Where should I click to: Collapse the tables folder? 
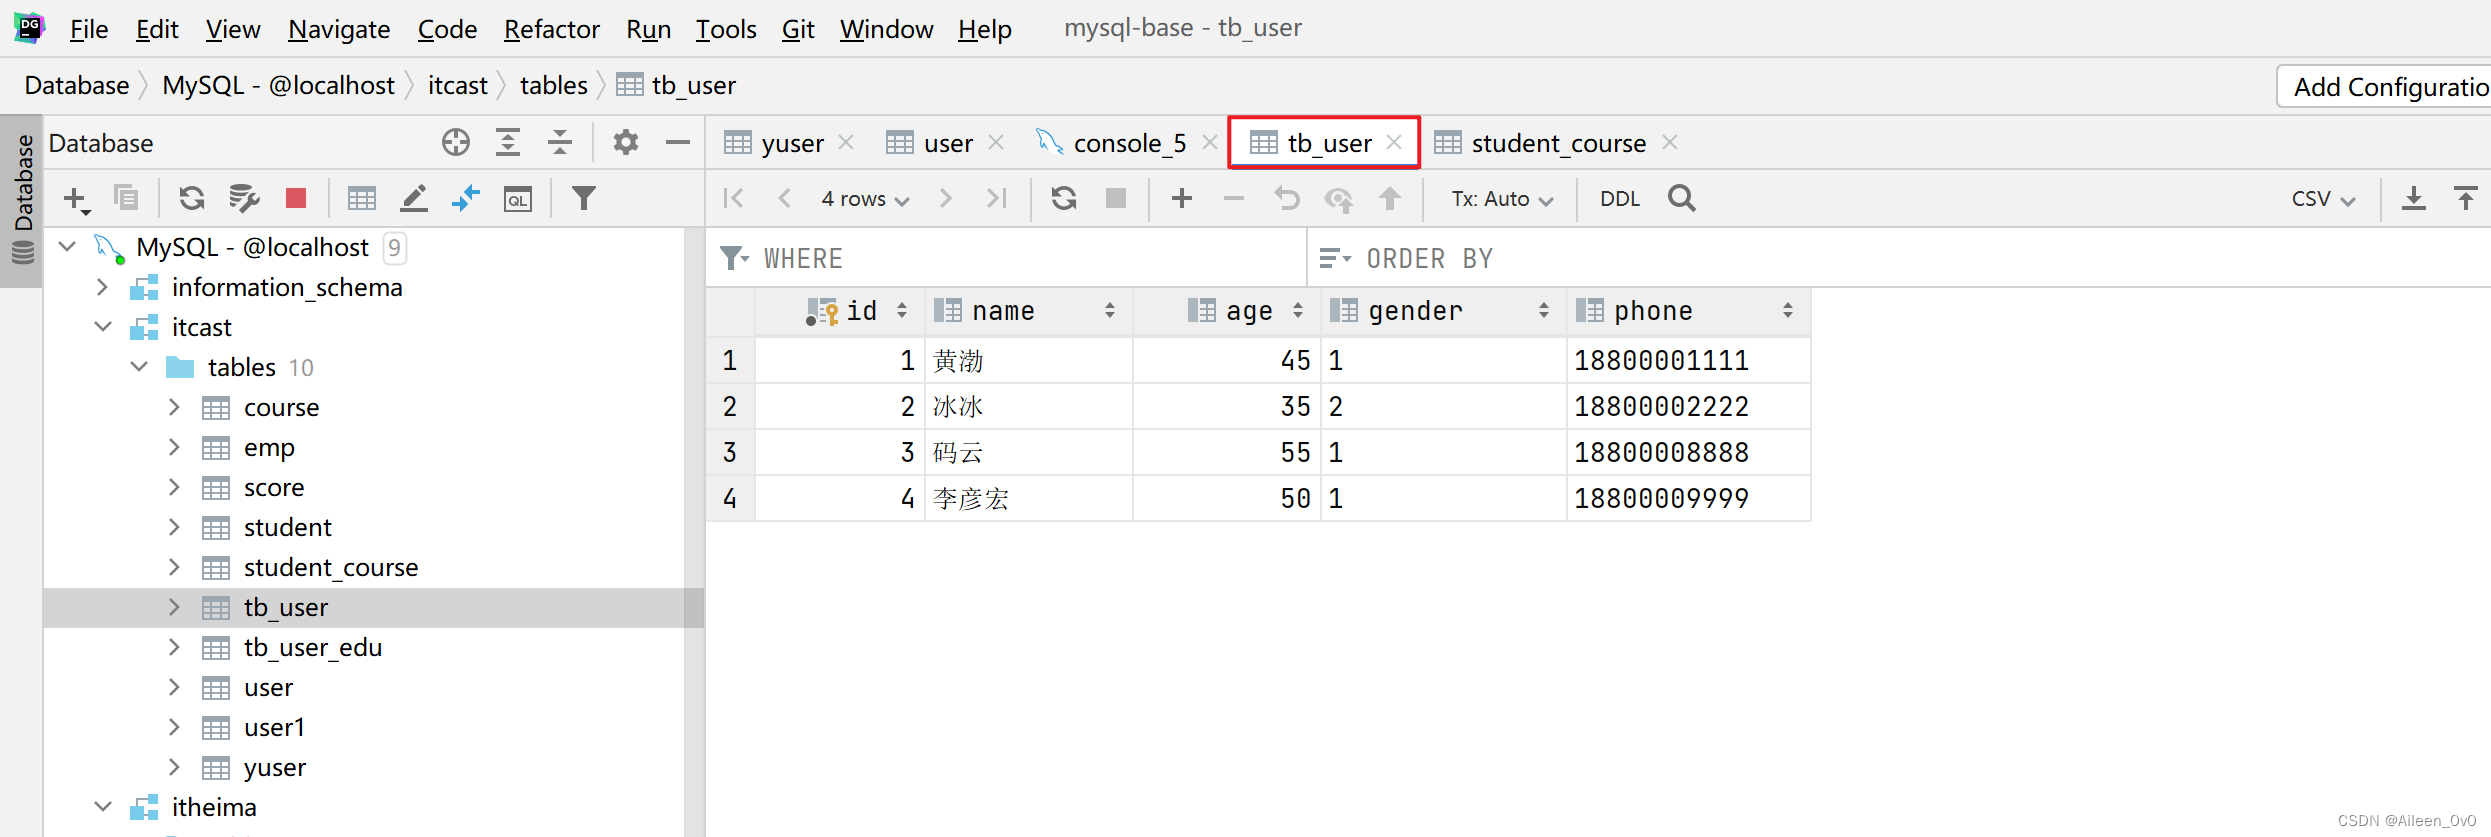click(x=139, y=366)
